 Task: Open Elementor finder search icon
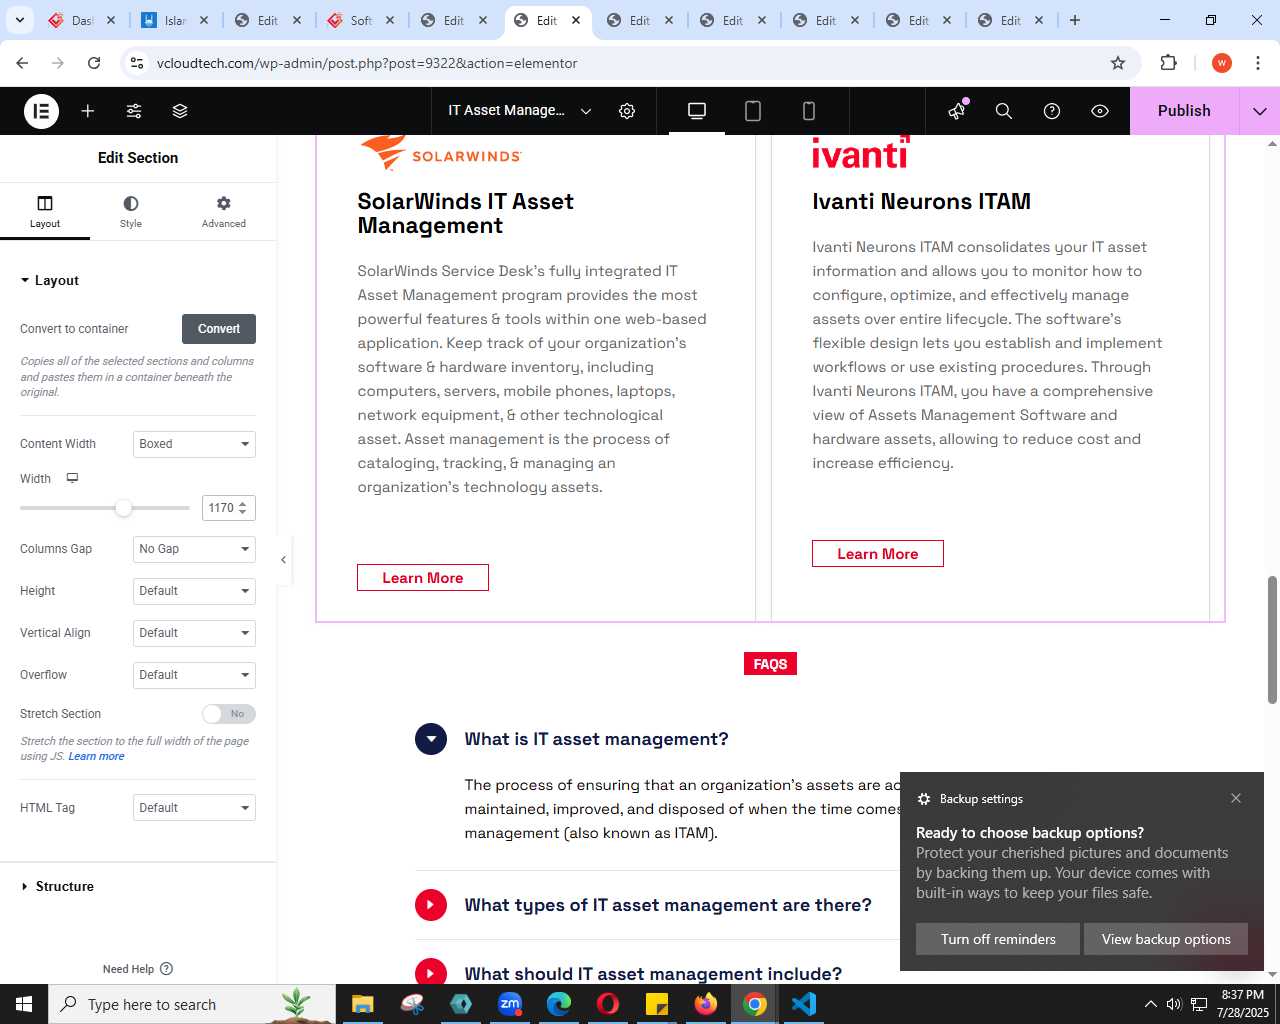tap(1004, 111)
